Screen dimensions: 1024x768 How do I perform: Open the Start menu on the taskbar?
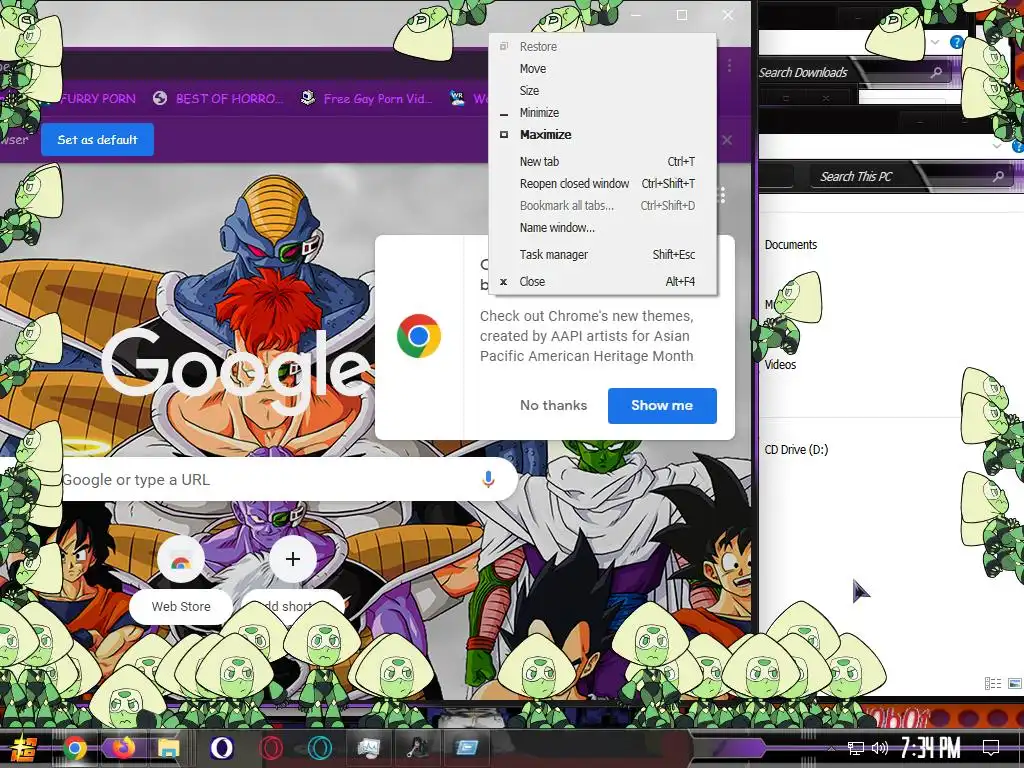(24, 748)
